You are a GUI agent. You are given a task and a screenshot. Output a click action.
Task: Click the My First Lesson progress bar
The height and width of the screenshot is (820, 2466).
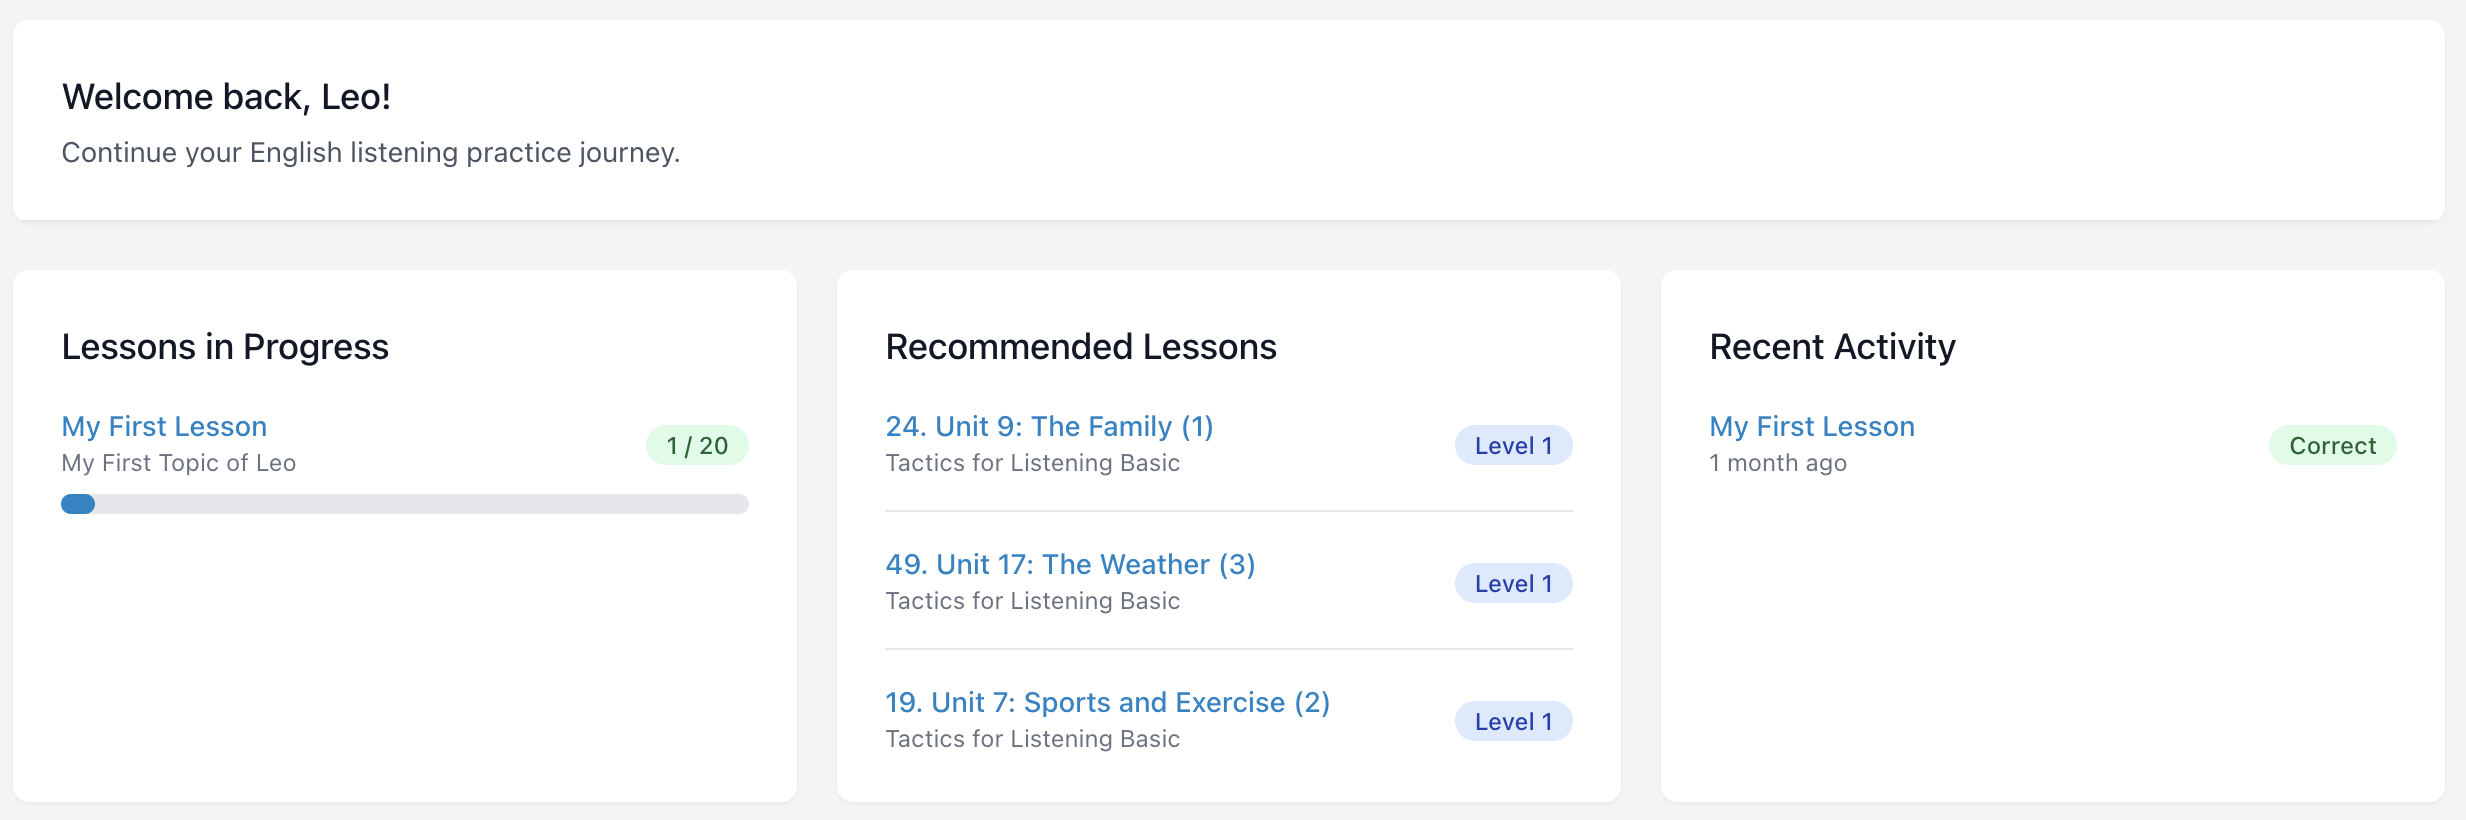pos(404,504)
